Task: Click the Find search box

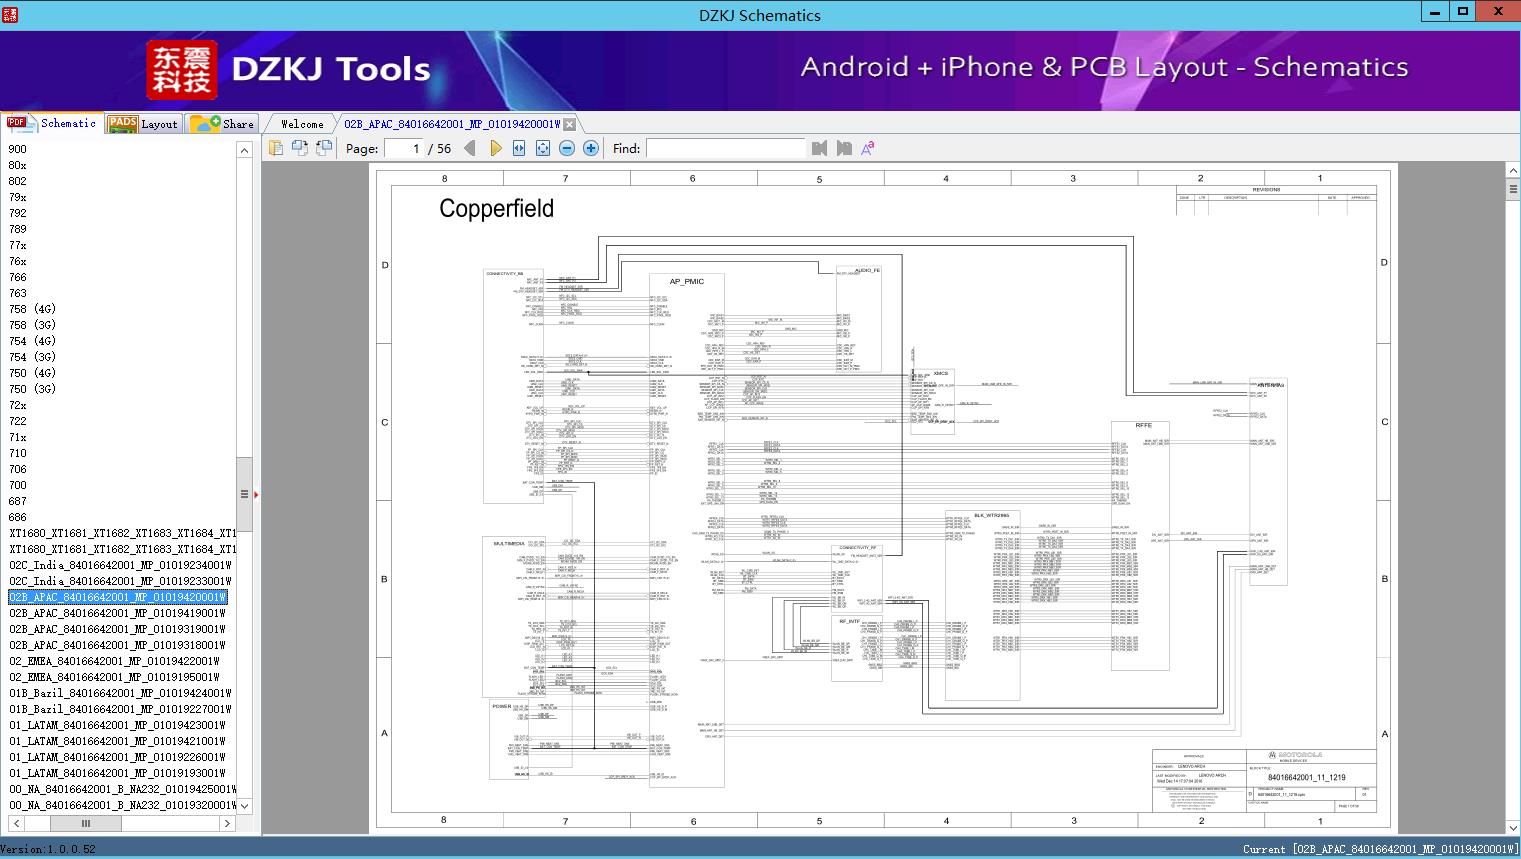Action: [x=725, y=148]
